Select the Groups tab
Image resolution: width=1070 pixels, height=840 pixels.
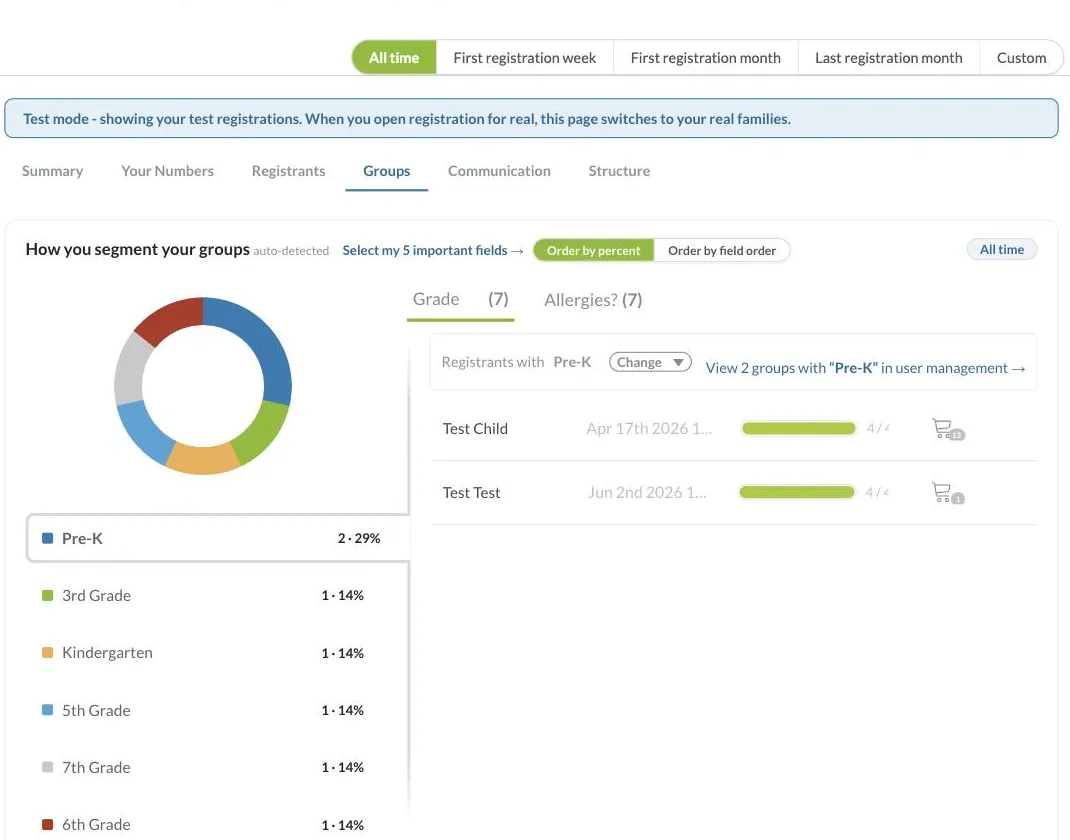pyautogui.click(x=386, y=171)
